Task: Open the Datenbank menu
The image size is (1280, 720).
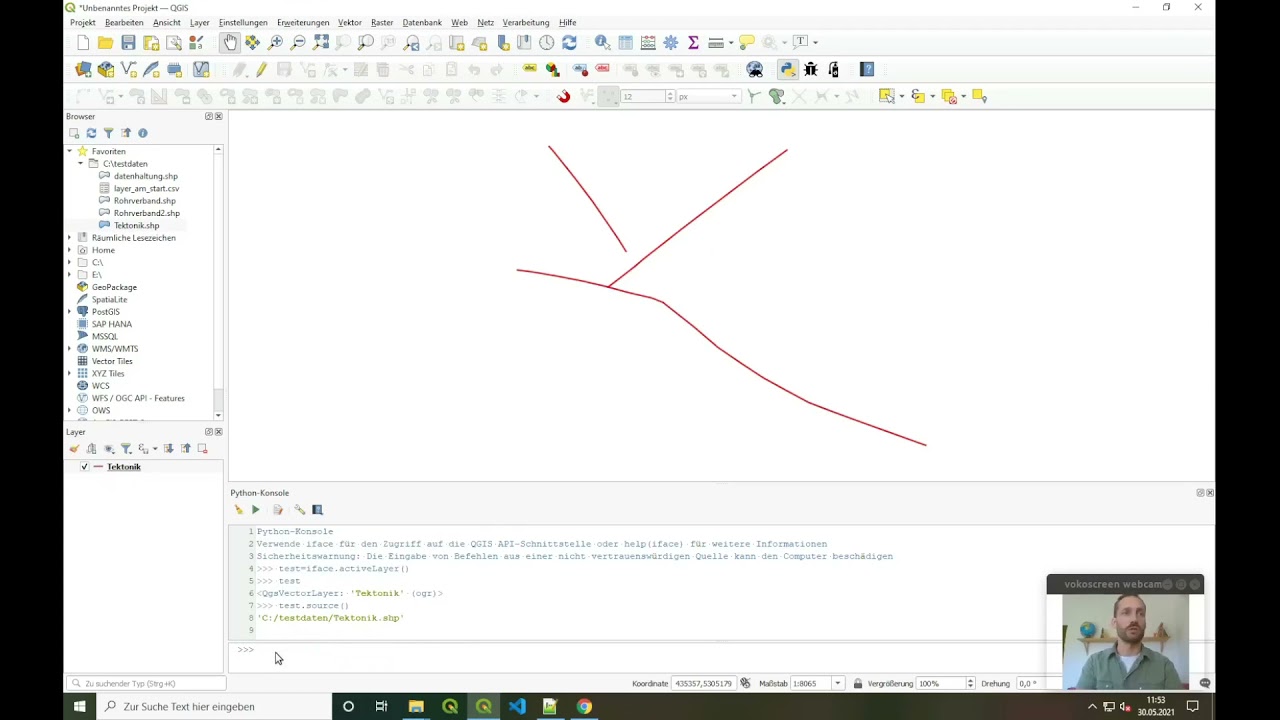Action: 422,22
